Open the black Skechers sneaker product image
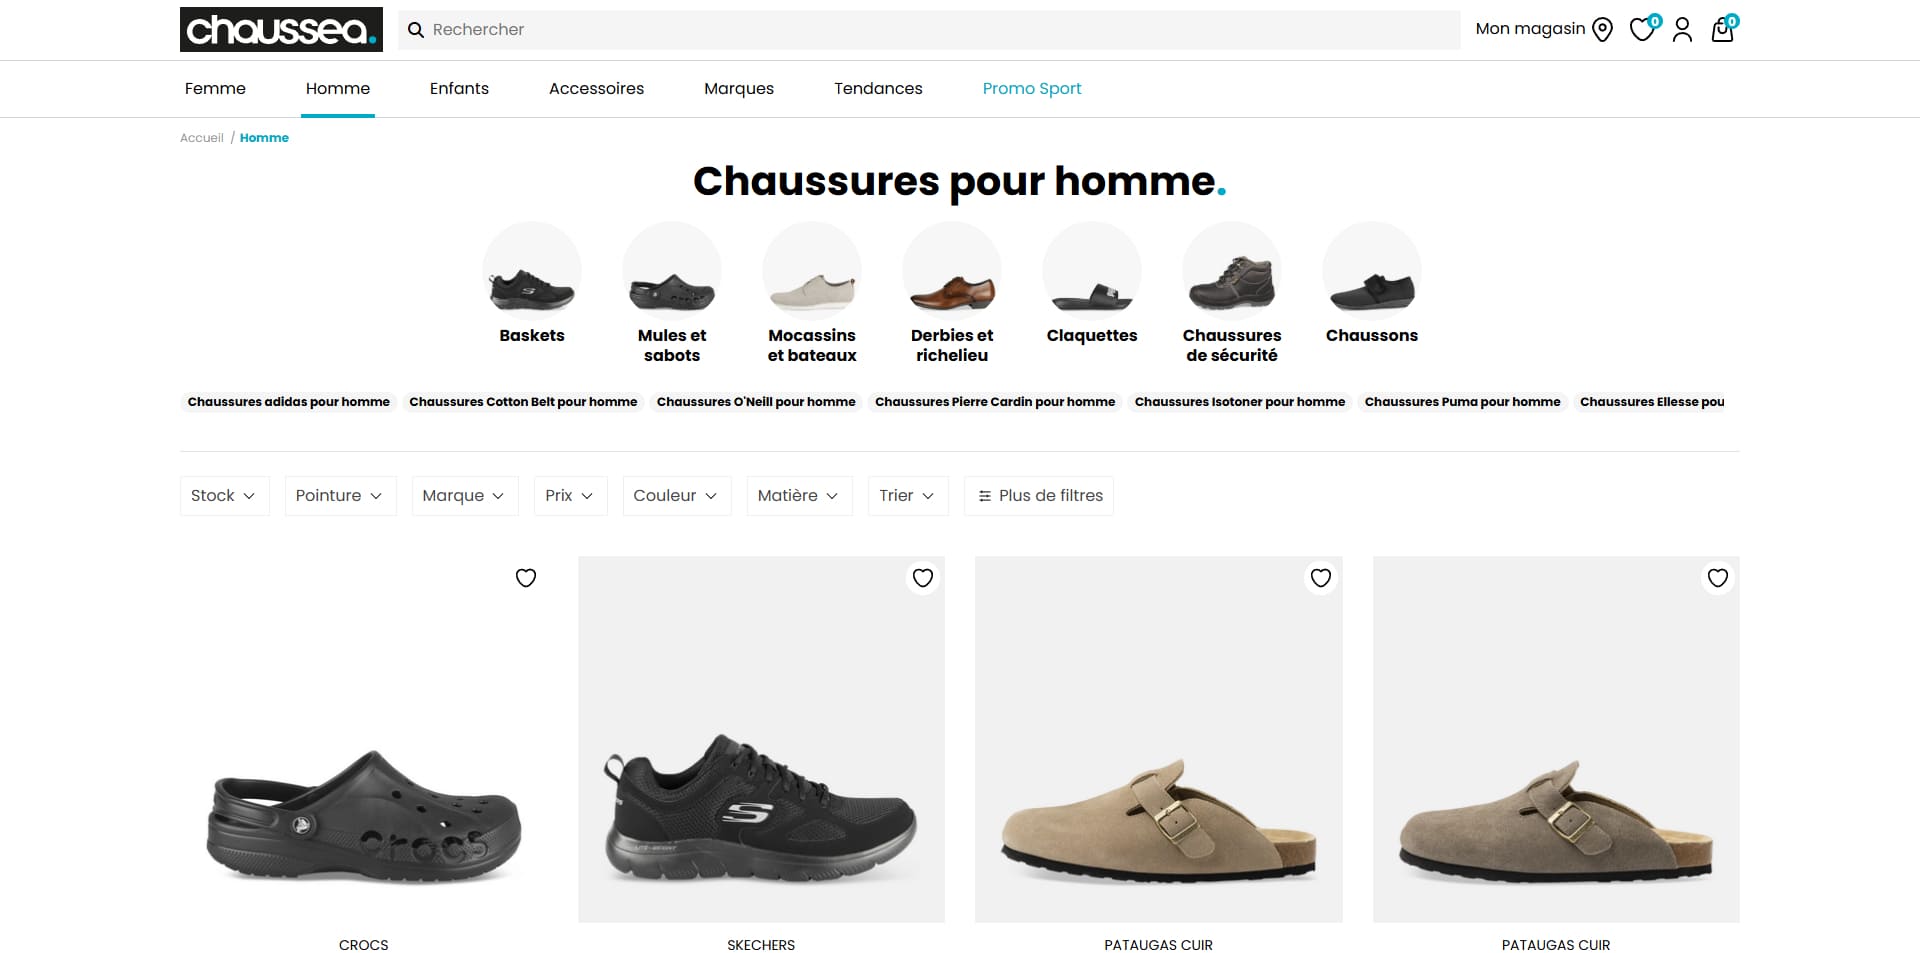 [761, 739]
